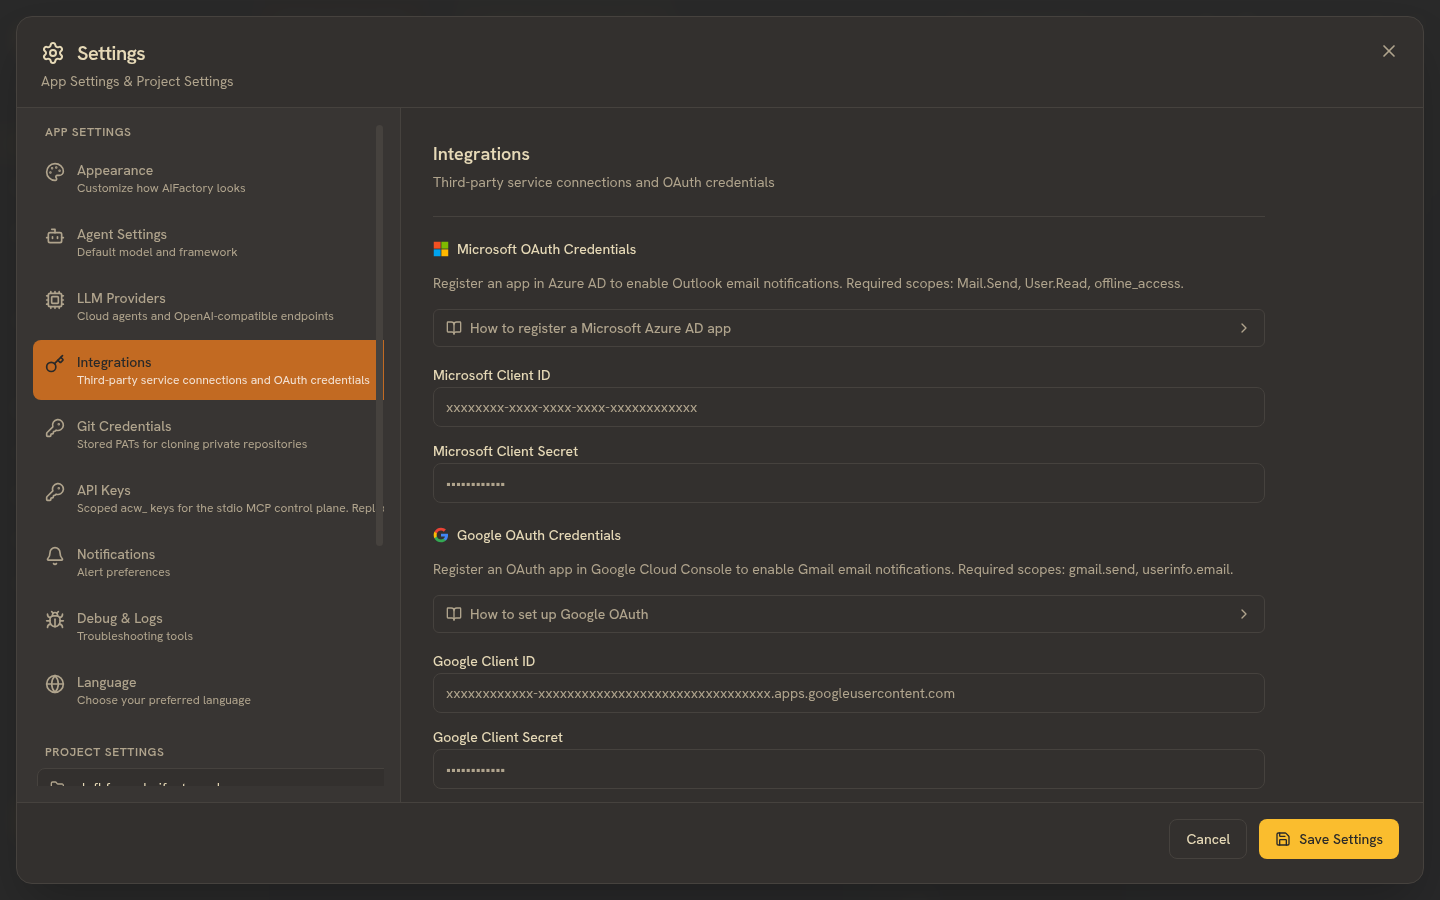This screenshot has height=900, width=1440.
Task: Click the Google logo icon
Action: [x=441, y=535]
